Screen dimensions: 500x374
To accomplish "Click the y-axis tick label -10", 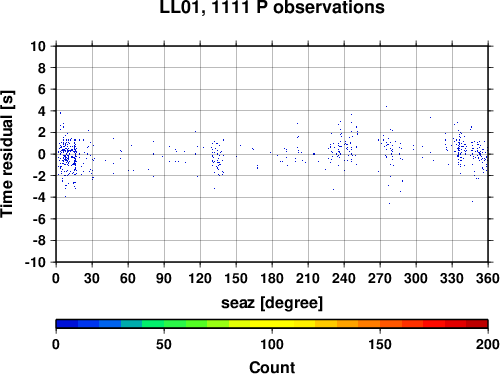I will 36,262.
